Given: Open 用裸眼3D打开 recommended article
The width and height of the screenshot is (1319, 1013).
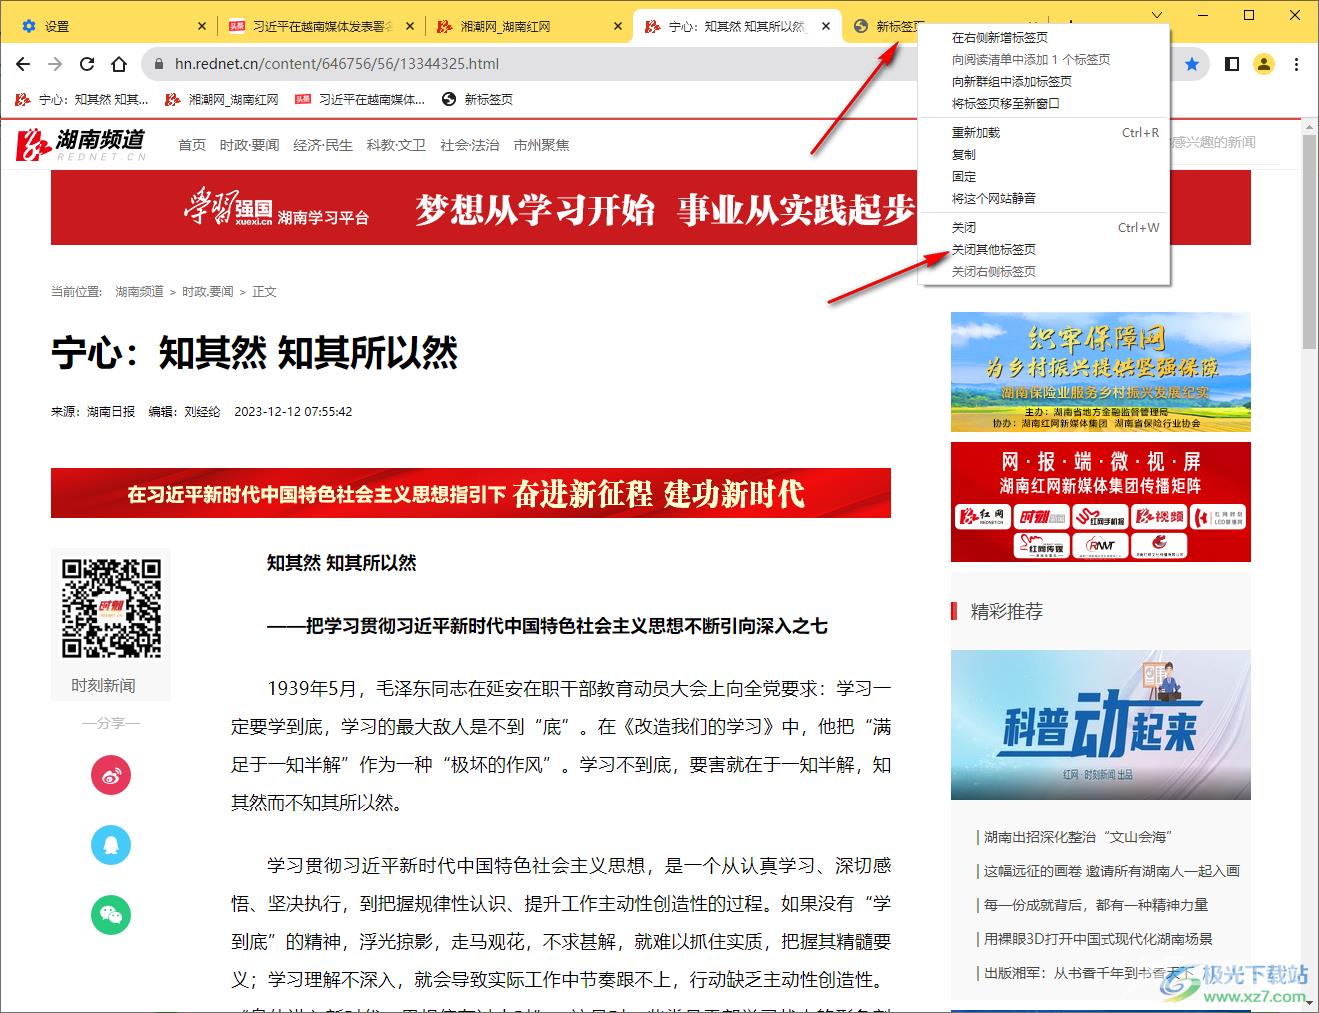Looking at the screenshot, I should click(1098, 939).
